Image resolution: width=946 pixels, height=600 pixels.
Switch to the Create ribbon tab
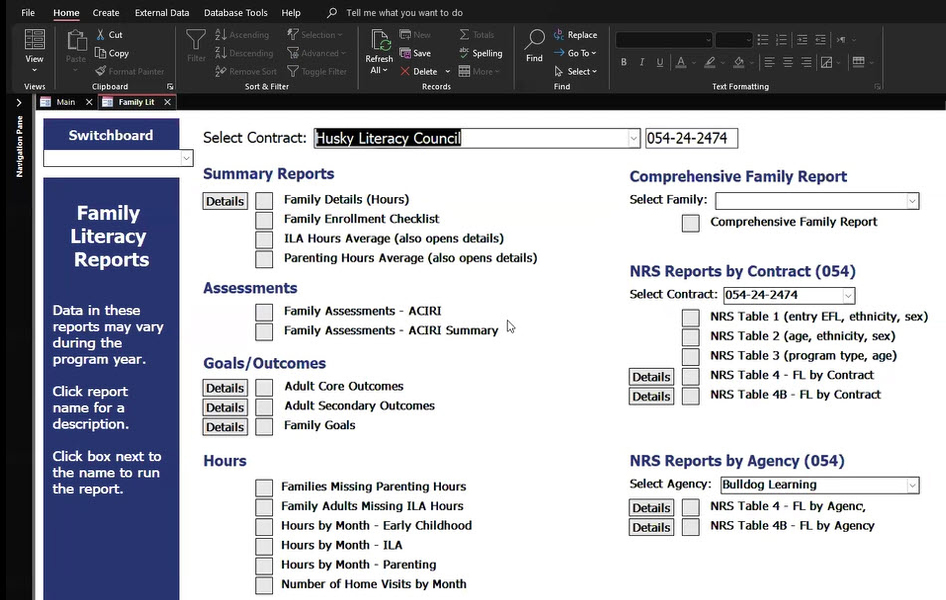point(106,13)
